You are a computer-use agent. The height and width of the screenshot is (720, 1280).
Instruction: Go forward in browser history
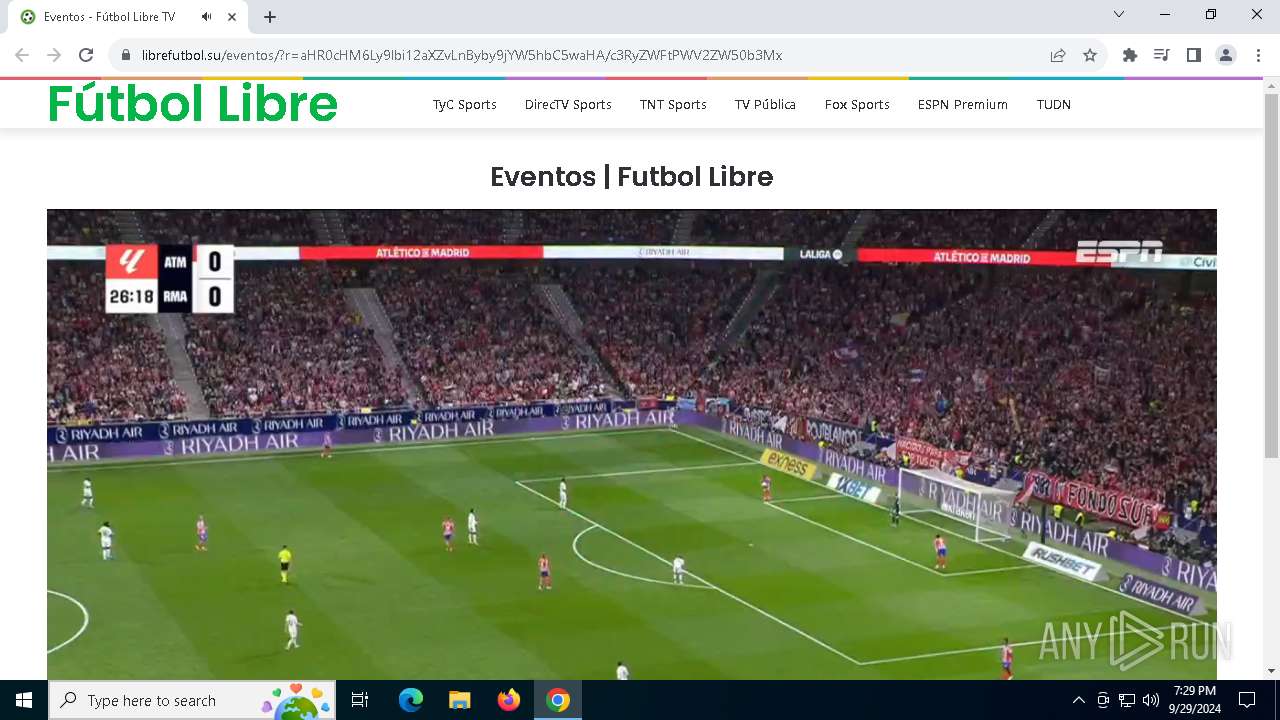54,55
